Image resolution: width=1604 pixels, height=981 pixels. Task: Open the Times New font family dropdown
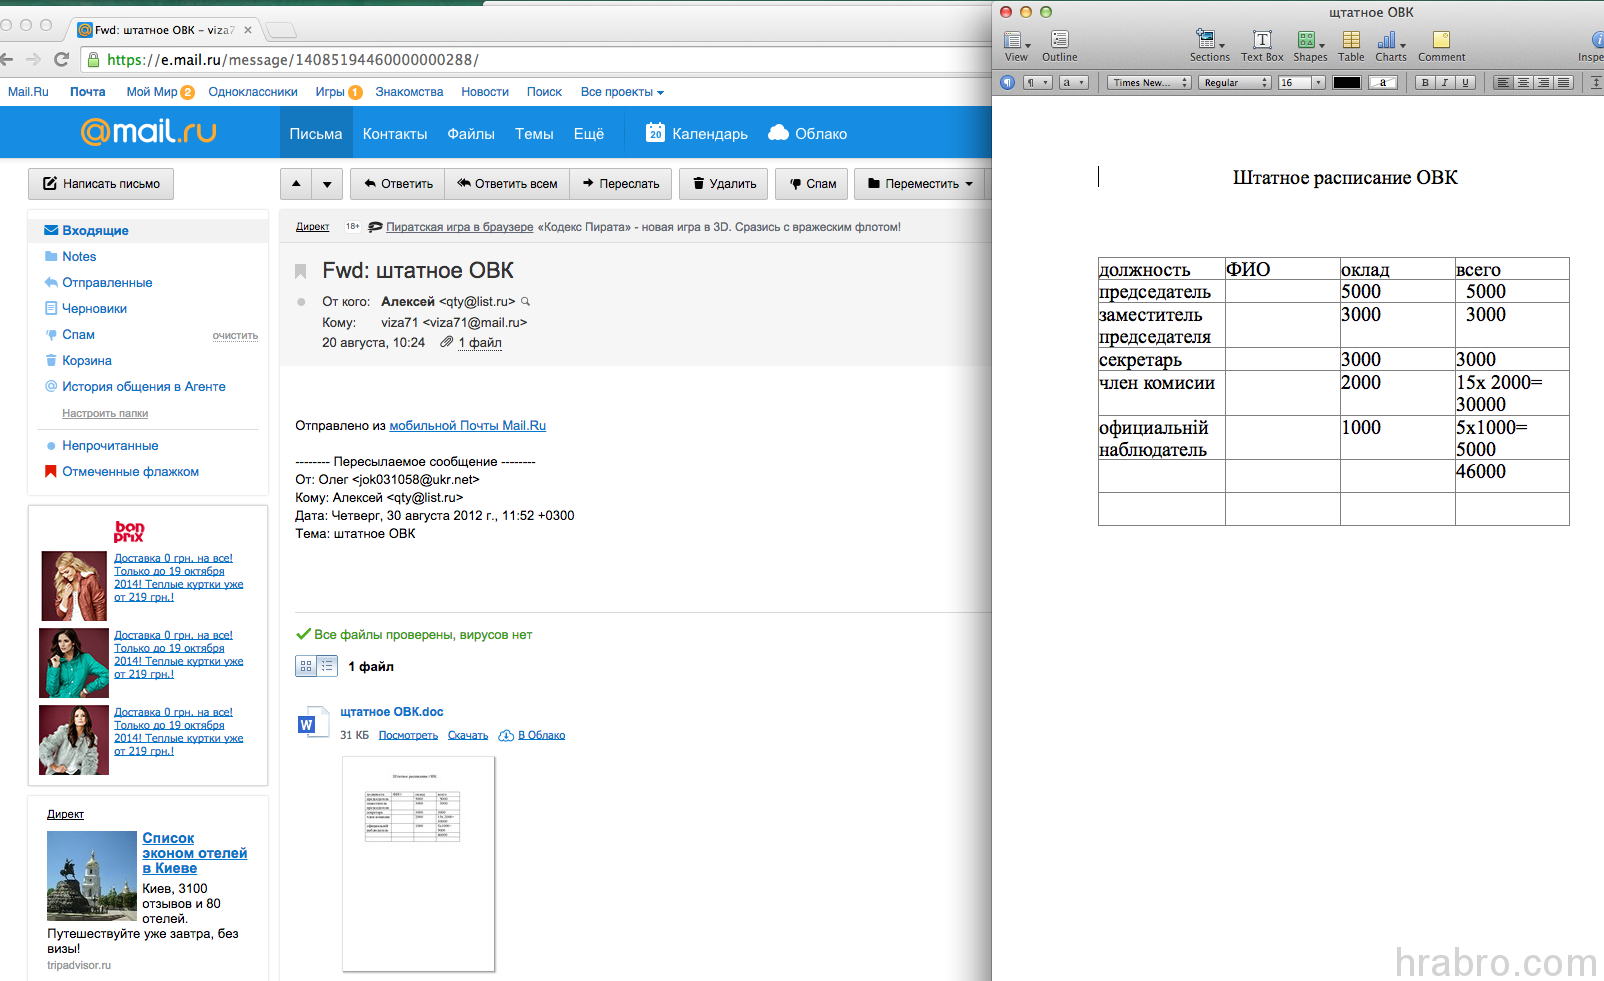pyautogui.click(x=1148, y=83)
